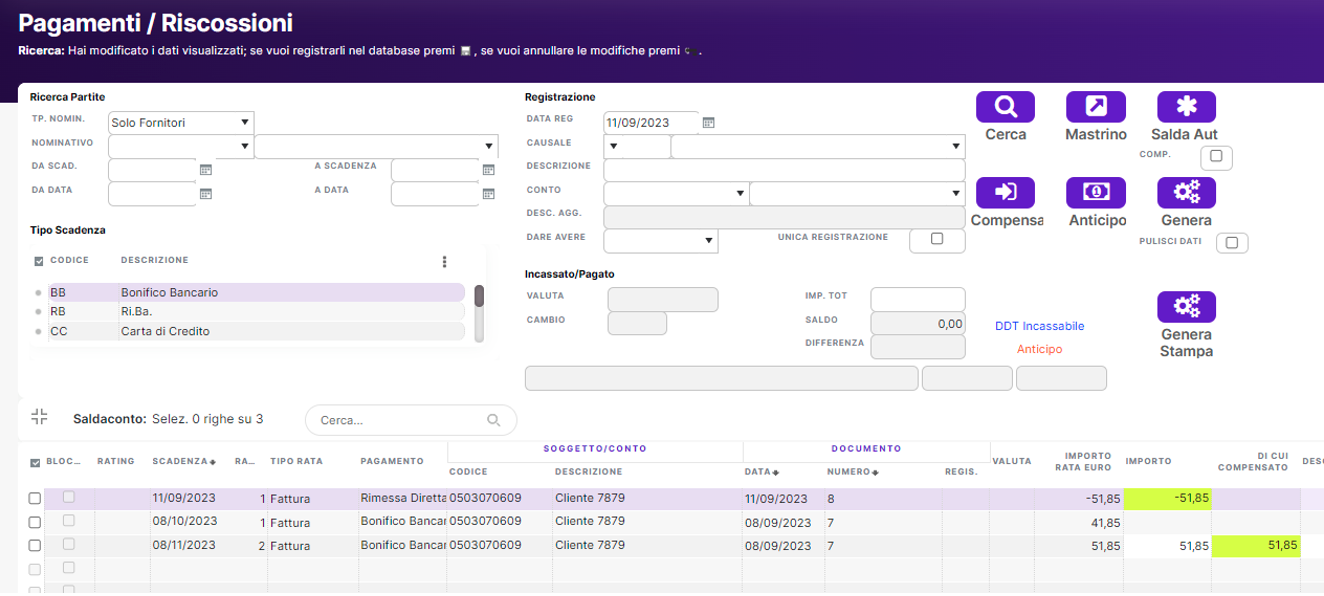This screenshot has width=1324, height=596.
Task: Click the Salda Aut asterisk button
Action: click(1186, 107)
